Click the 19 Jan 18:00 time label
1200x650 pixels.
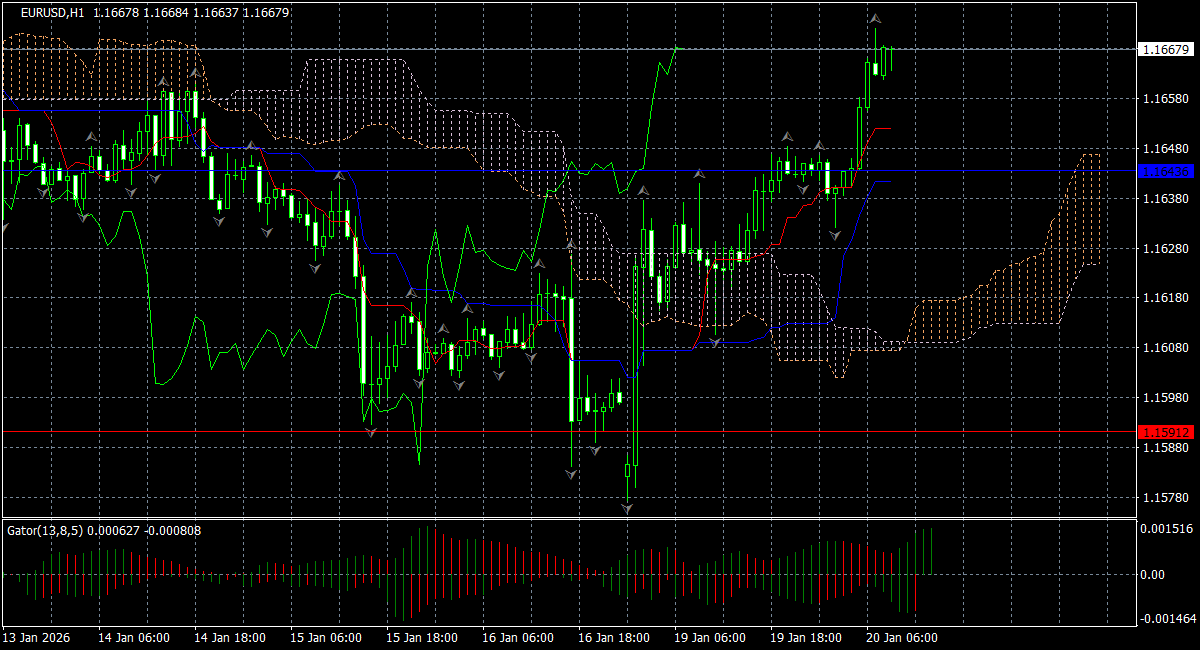coord(804,638)
